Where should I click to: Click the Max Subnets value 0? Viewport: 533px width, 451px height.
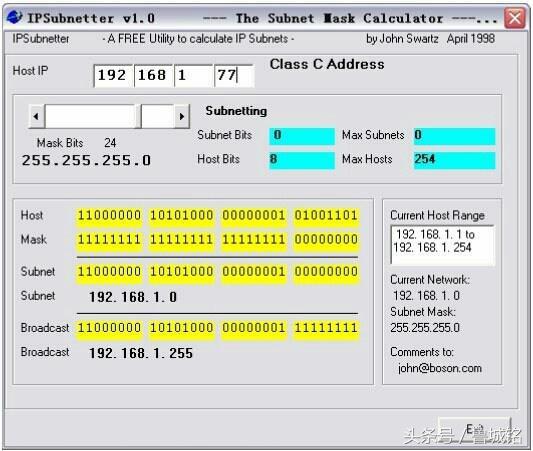454,136
